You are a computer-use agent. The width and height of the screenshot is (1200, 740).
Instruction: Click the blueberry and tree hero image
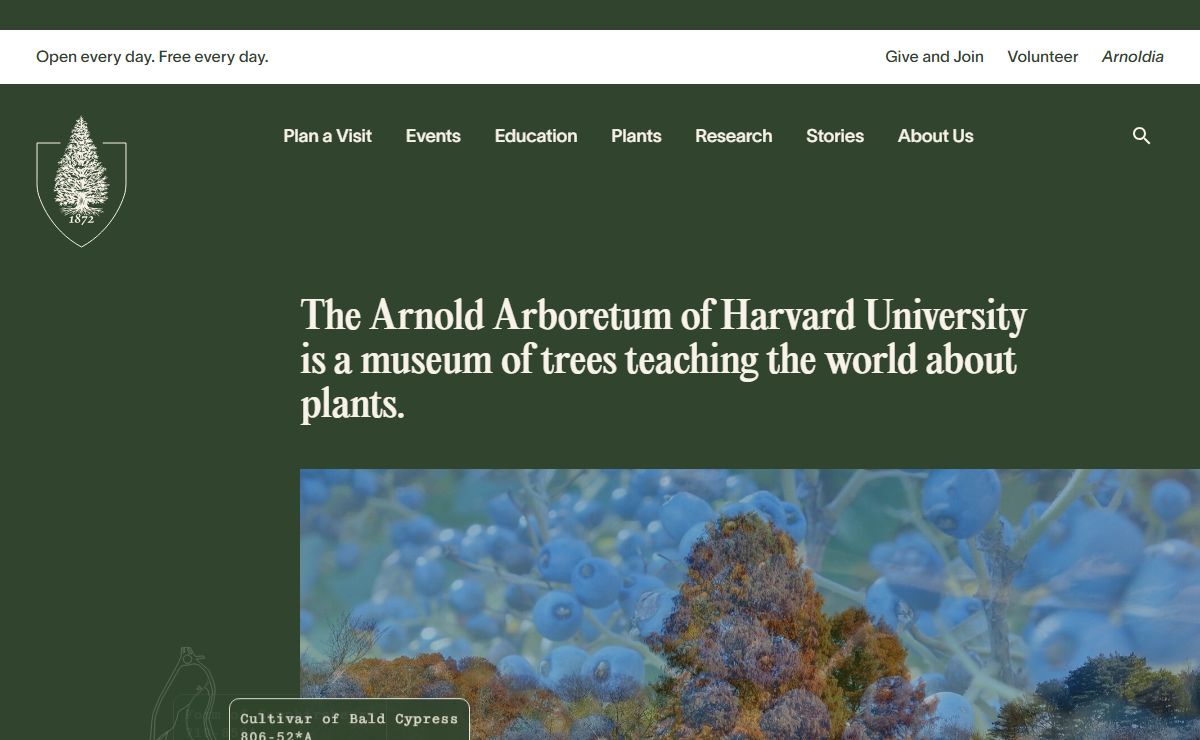tap(750, 604)
